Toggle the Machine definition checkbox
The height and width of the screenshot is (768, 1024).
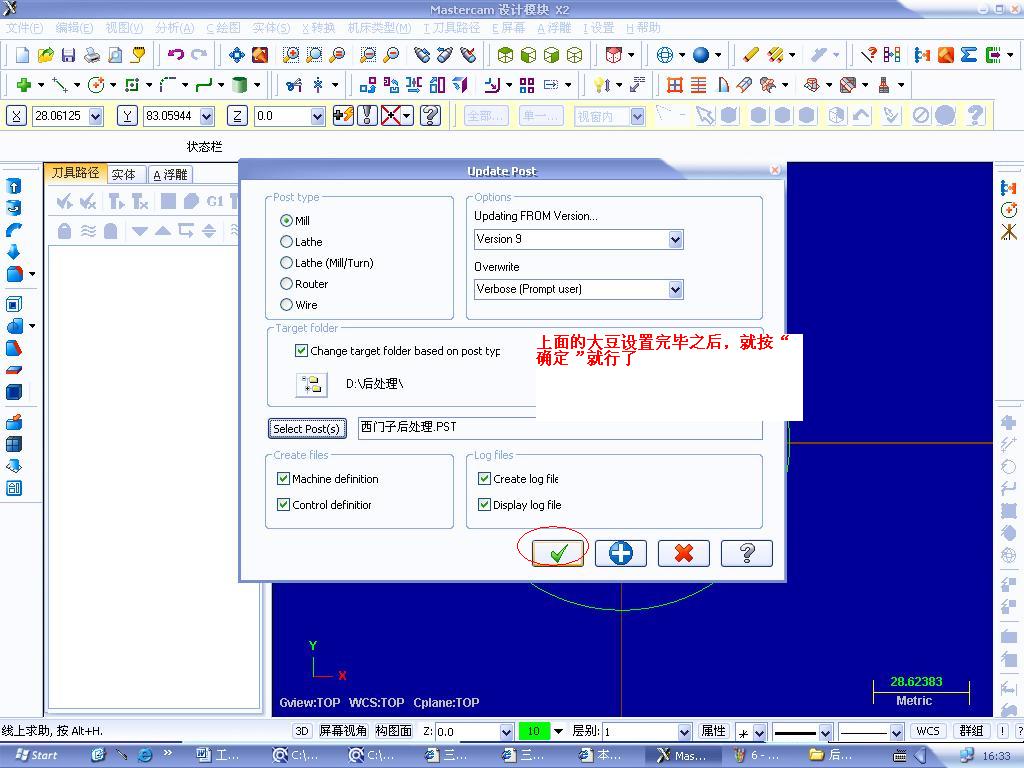tap(283, 479)
